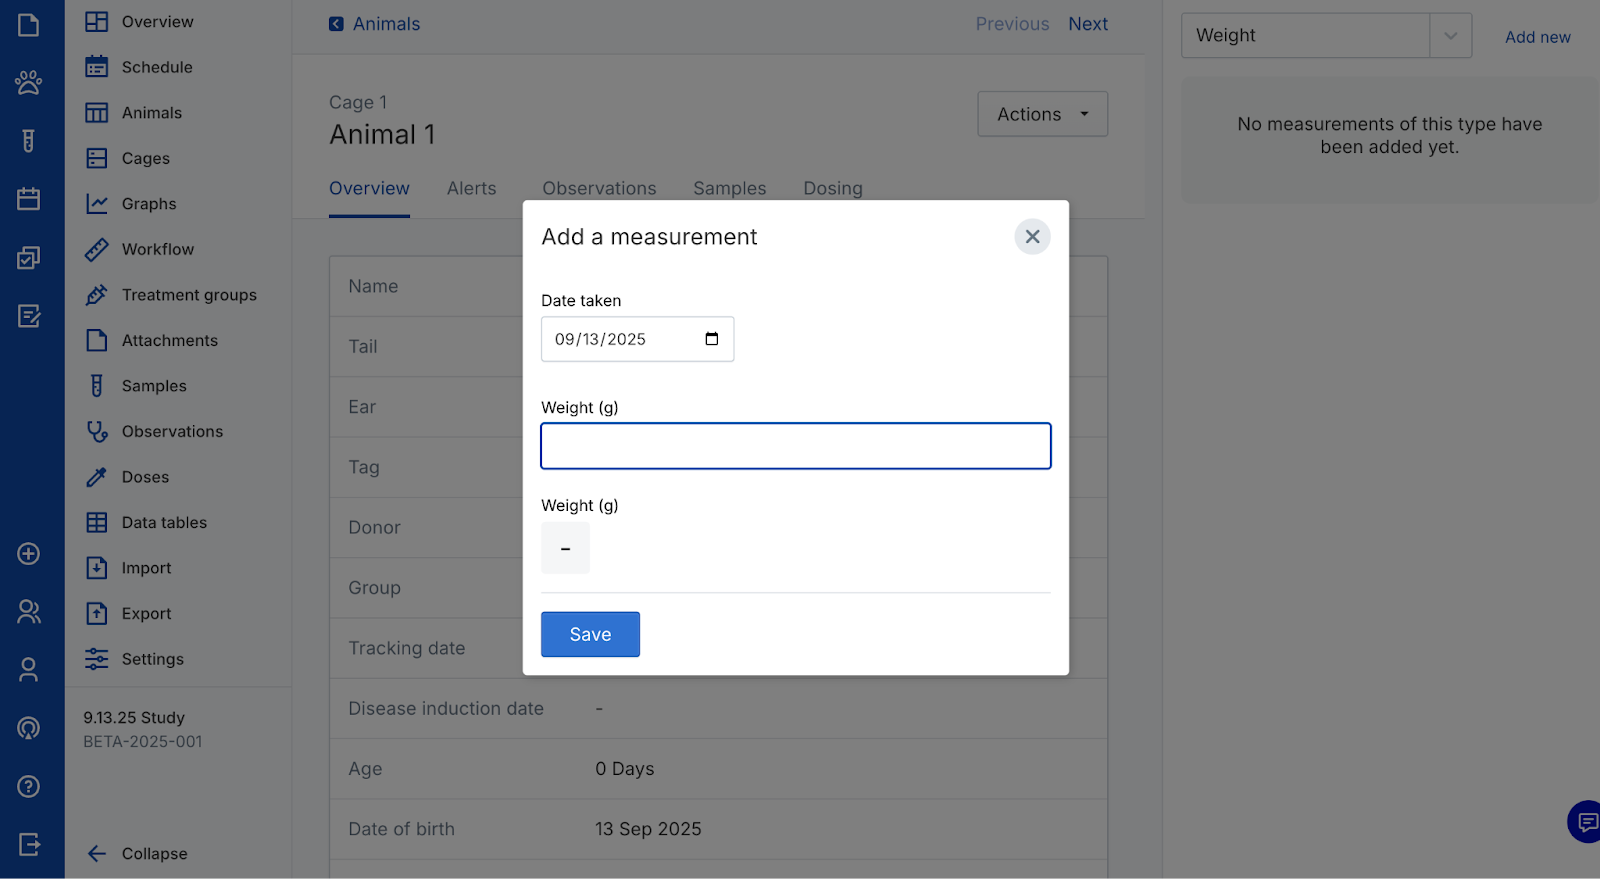This screenshot has width=1600, height=879.
Task: Click the back arrow icon beside Animals
Action: 336,24
